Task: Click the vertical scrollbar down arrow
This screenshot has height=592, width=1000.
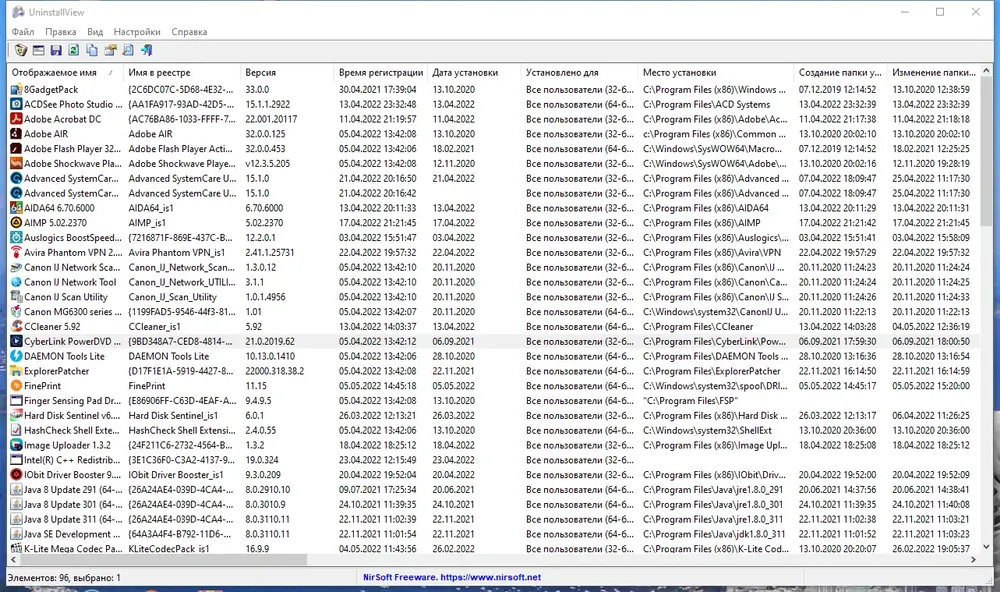Action: click(x=987, y=547)
